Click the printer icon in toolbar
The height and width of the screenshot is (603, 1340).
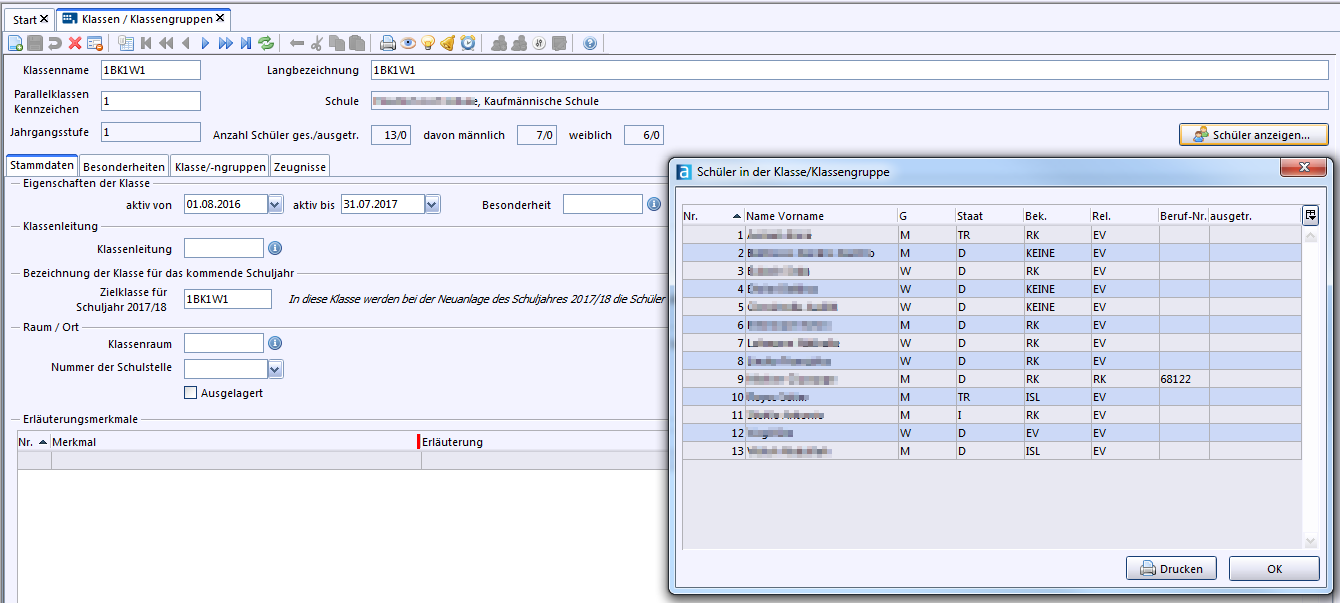388,43
